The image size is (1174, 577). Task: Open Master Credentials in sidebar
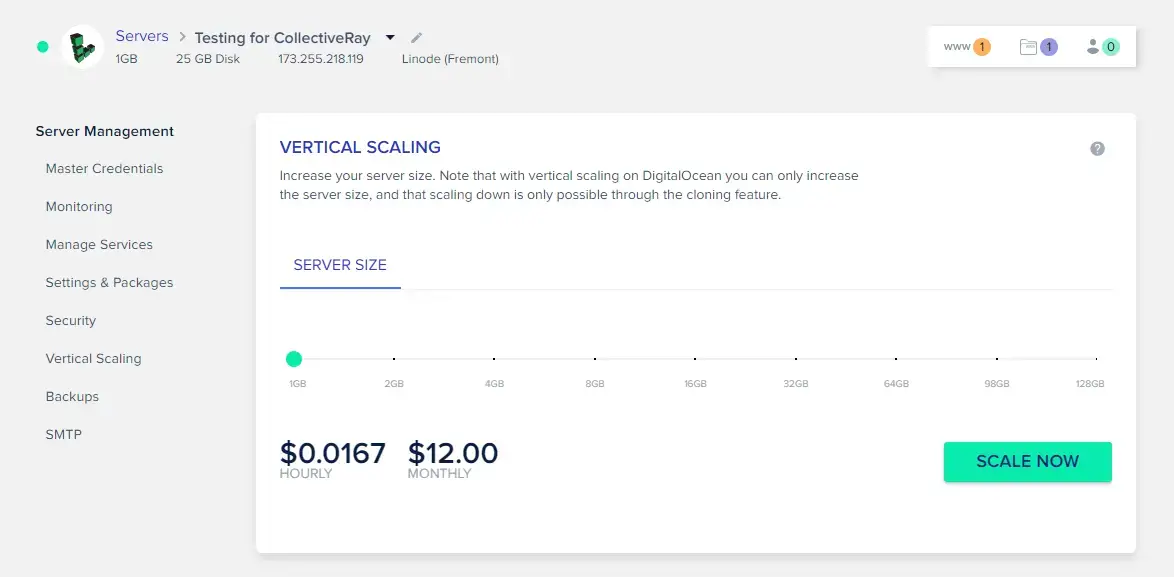(x=104, y=168)
